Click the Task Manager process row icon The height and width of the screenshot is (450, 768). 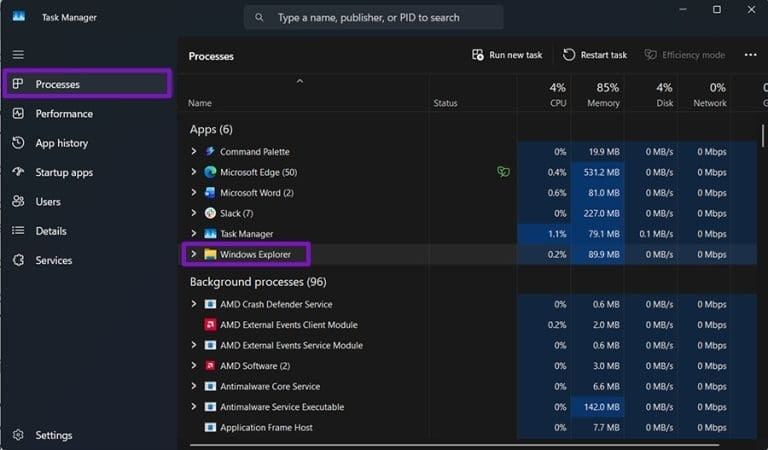(210, 234)
